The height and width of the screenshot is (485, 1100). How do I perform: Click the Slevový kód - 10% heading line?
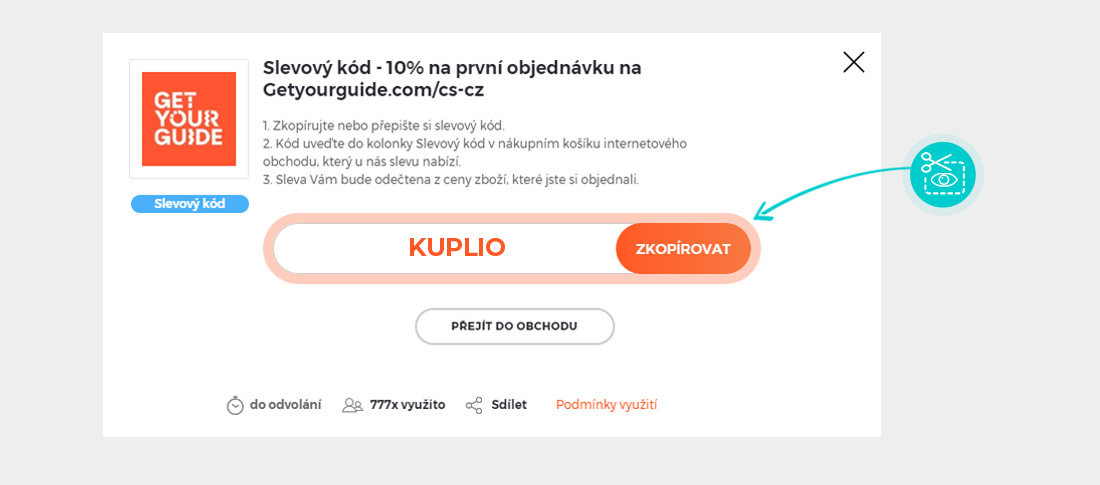coord(452,68)
